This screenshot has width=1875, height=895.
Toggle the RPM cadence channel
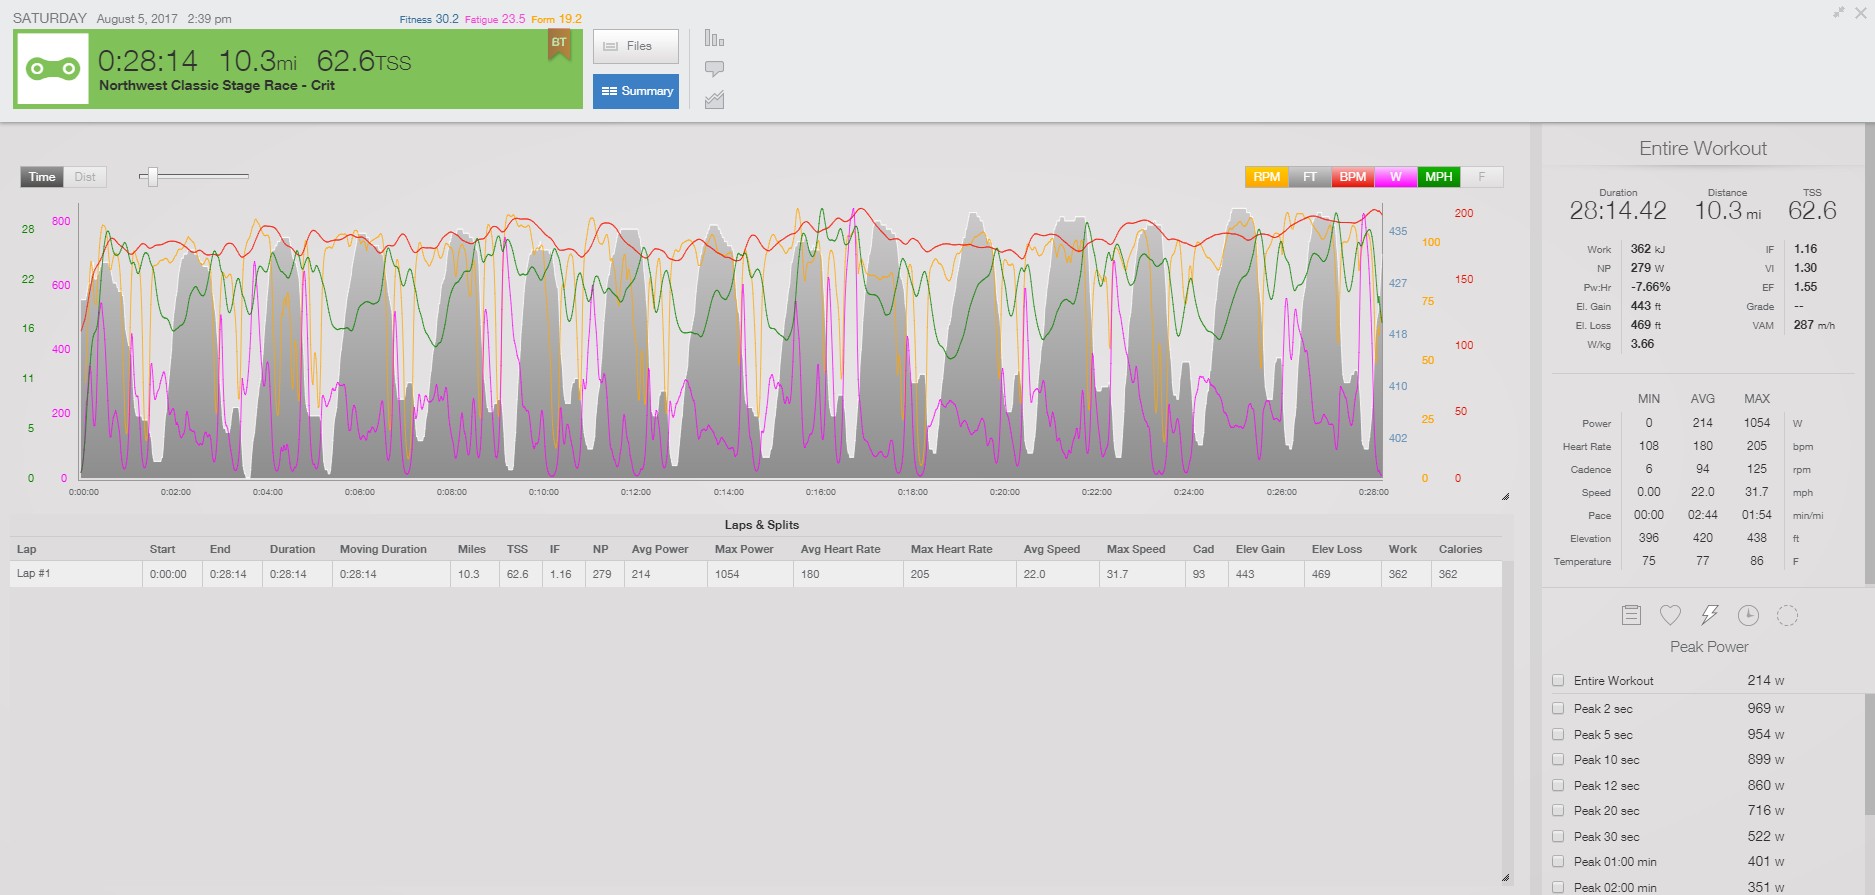(x=1266, y=177)
